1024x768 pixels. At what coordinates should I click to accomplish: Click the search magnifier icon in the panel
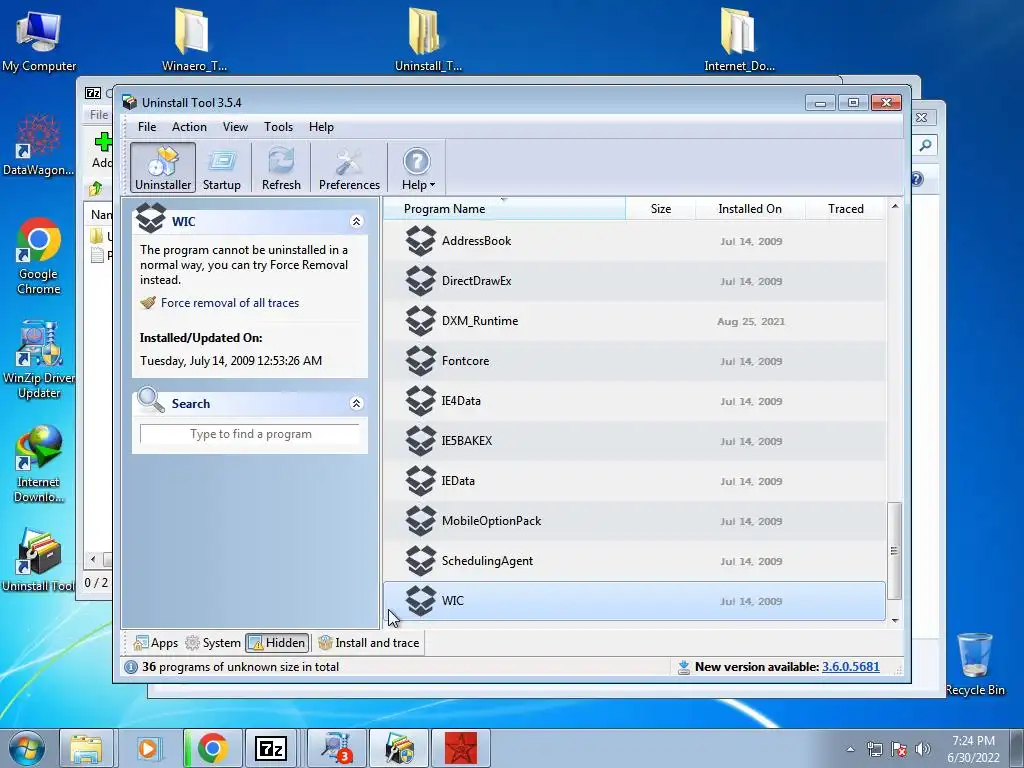tap(151, 400)
